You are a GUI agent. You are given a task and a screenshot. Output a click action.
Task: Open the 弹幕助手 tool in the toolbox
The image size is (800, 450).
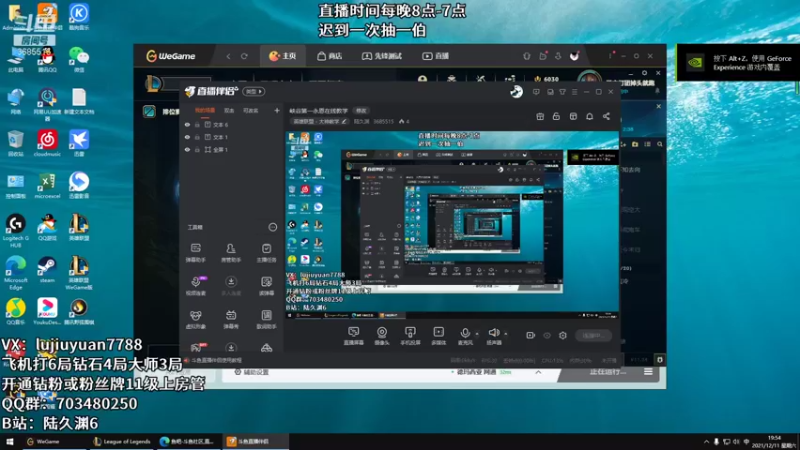click(195, 253)
